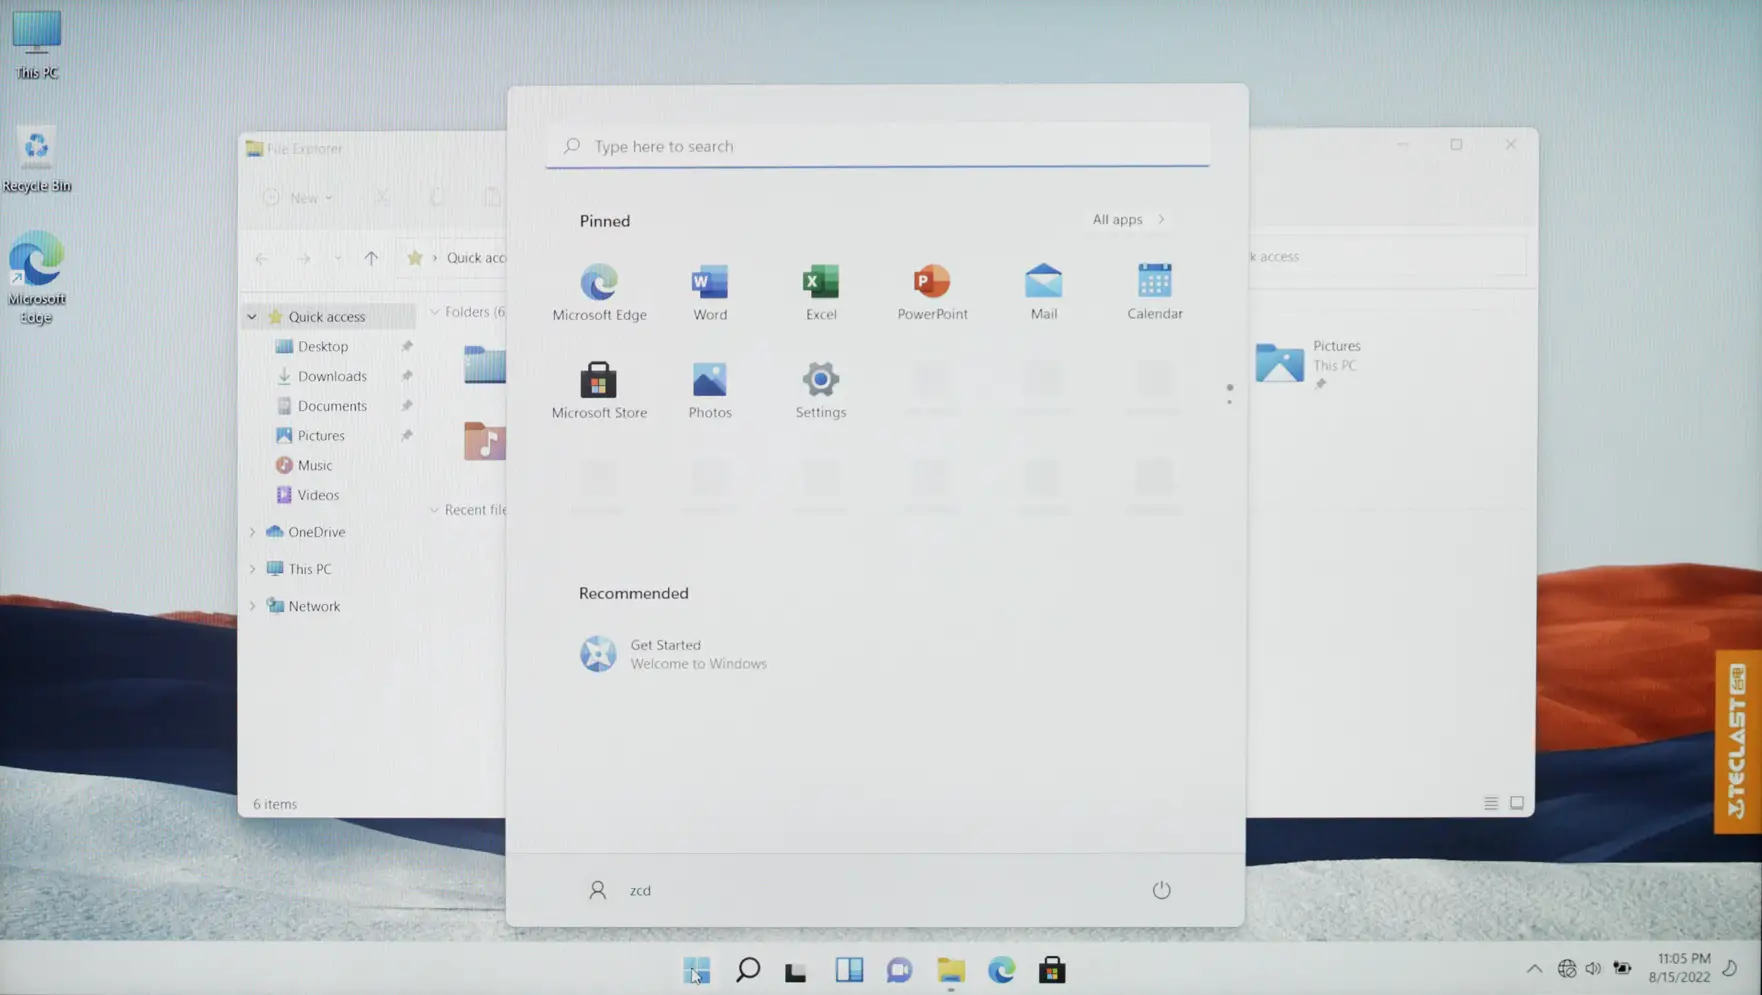Click the zcd user account name
1762x995 pixels.
click(640, 889)
